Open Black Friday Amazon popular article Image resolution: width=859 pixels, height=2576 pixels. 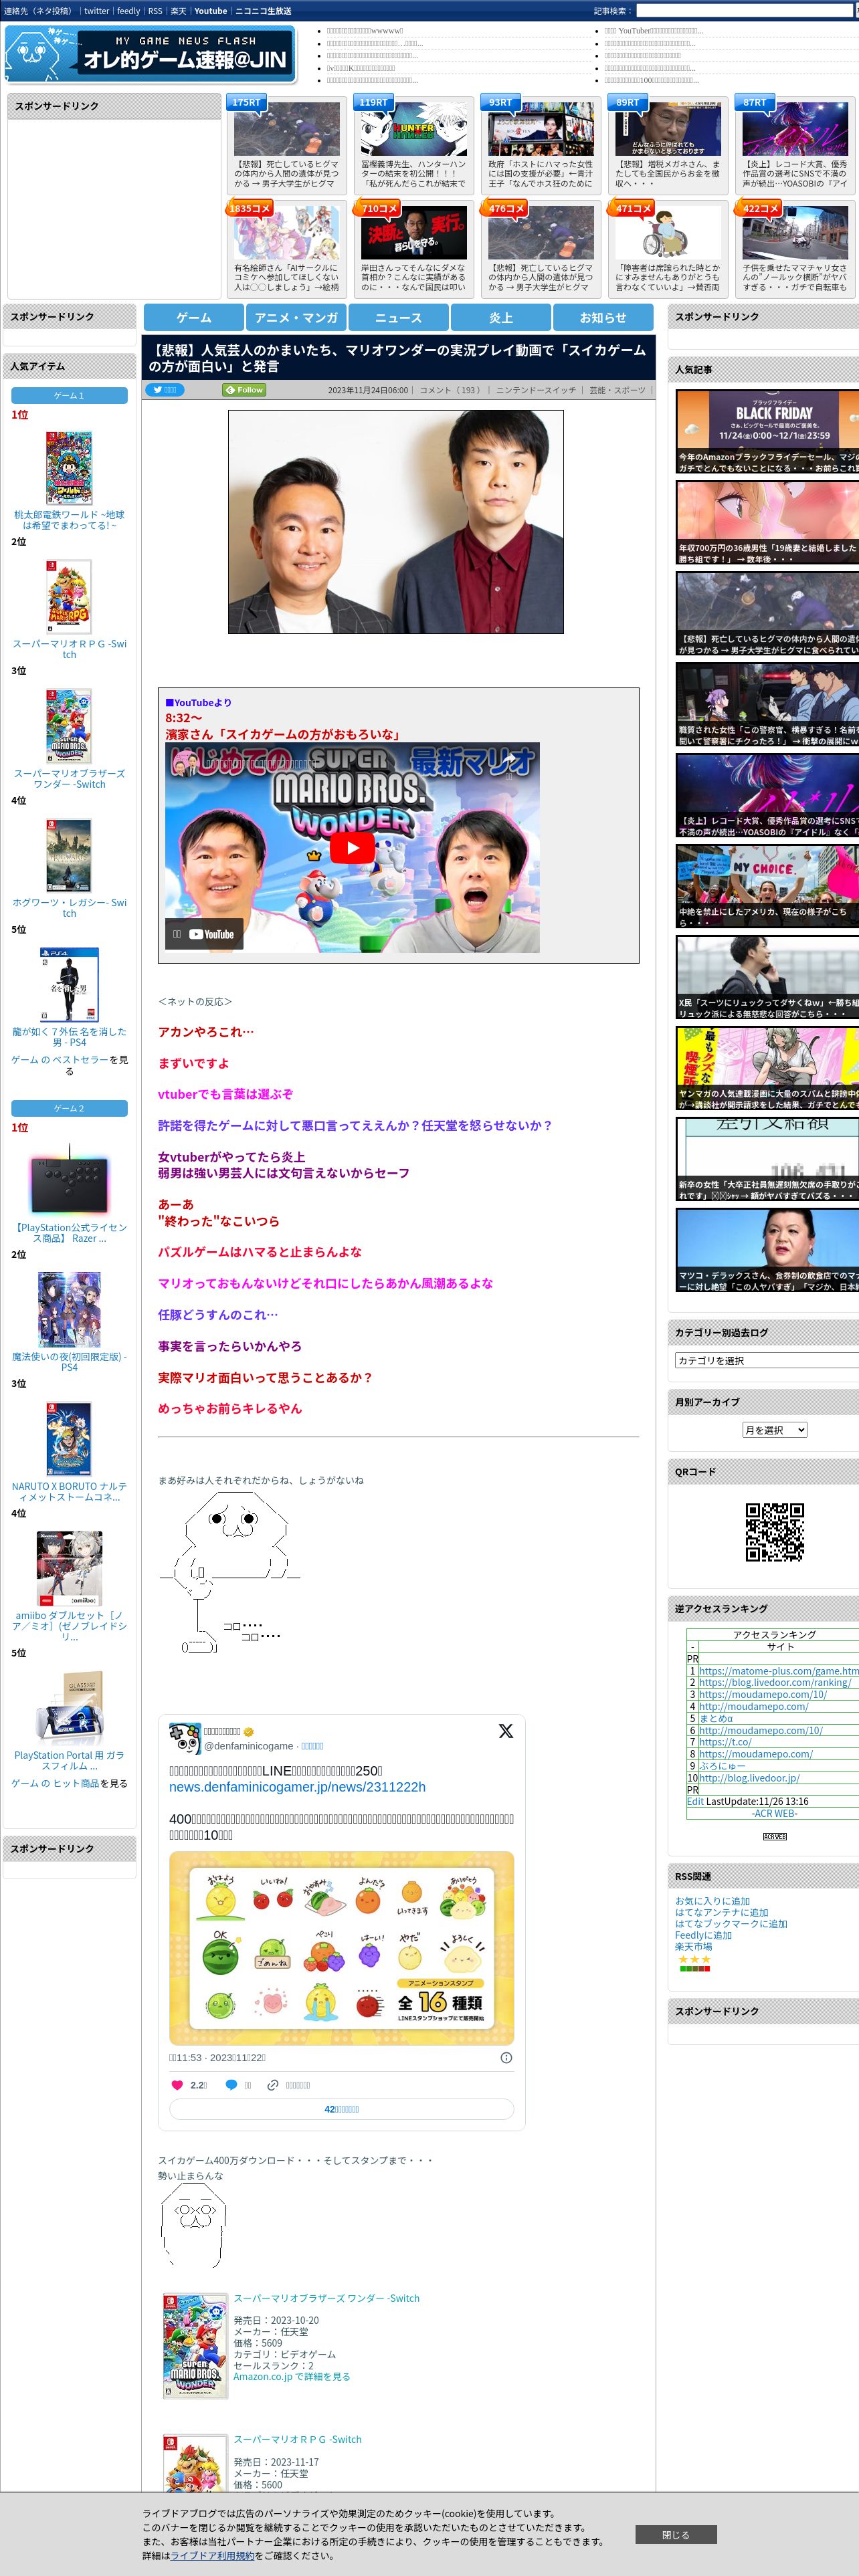click(x=767, y=432)
